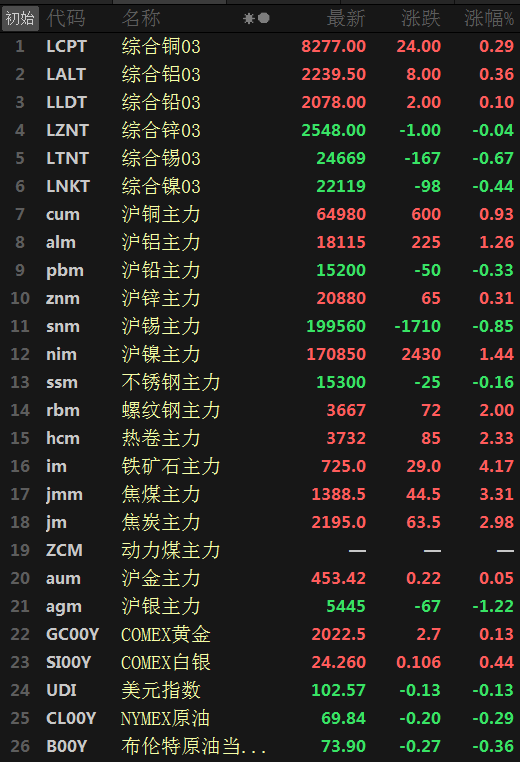Open 铁矿石主力 contract
520x762 pixels.
click(171, 467)
